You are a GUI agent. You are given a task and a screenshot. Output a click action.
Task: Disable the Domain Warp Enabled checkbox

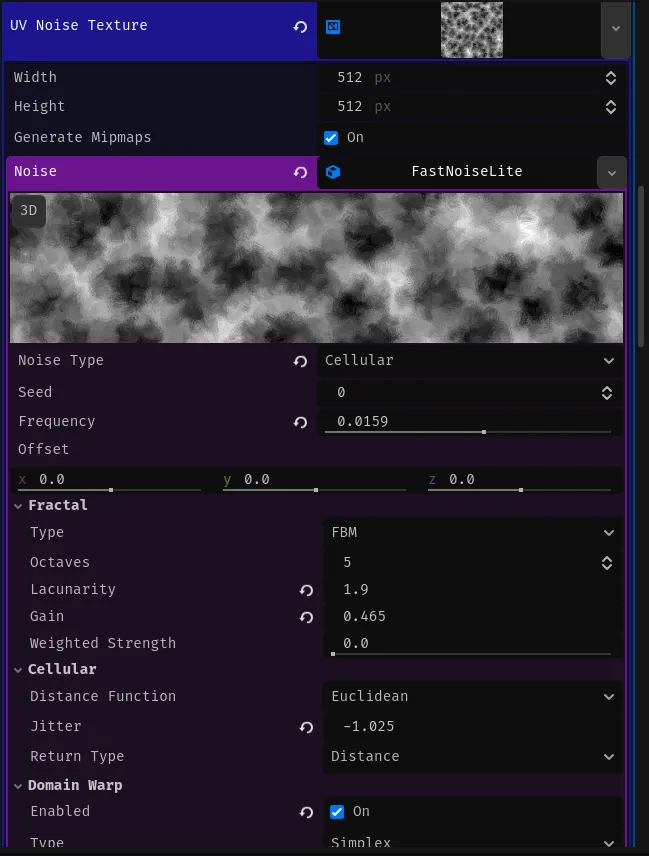click(337, 811)
